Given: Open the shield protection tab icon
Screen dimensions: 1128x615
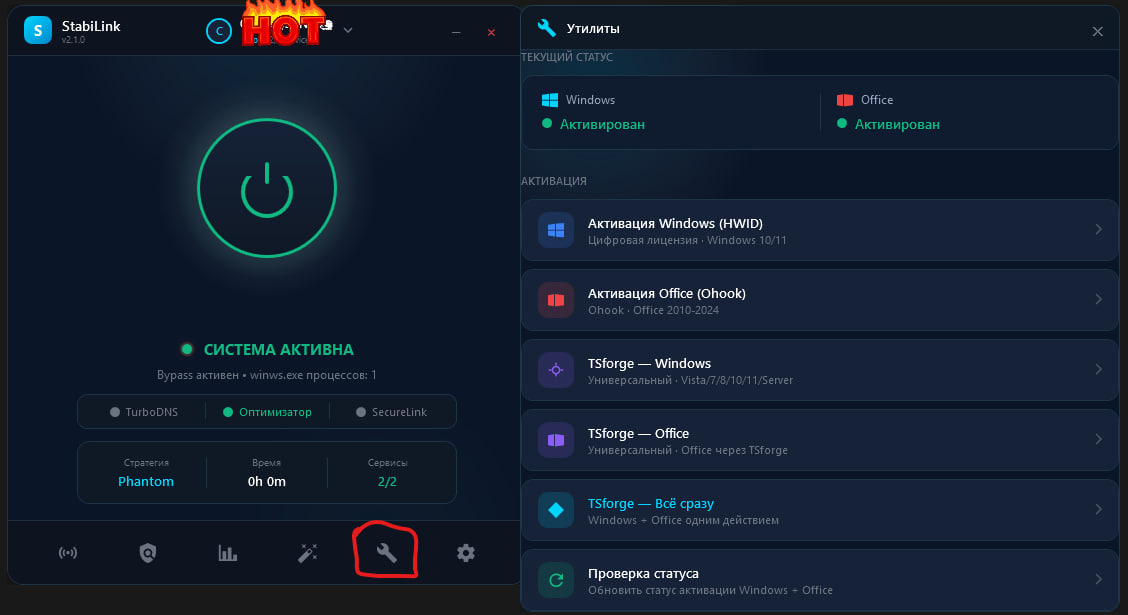Looking at the screenshot, I should point(147,553).
